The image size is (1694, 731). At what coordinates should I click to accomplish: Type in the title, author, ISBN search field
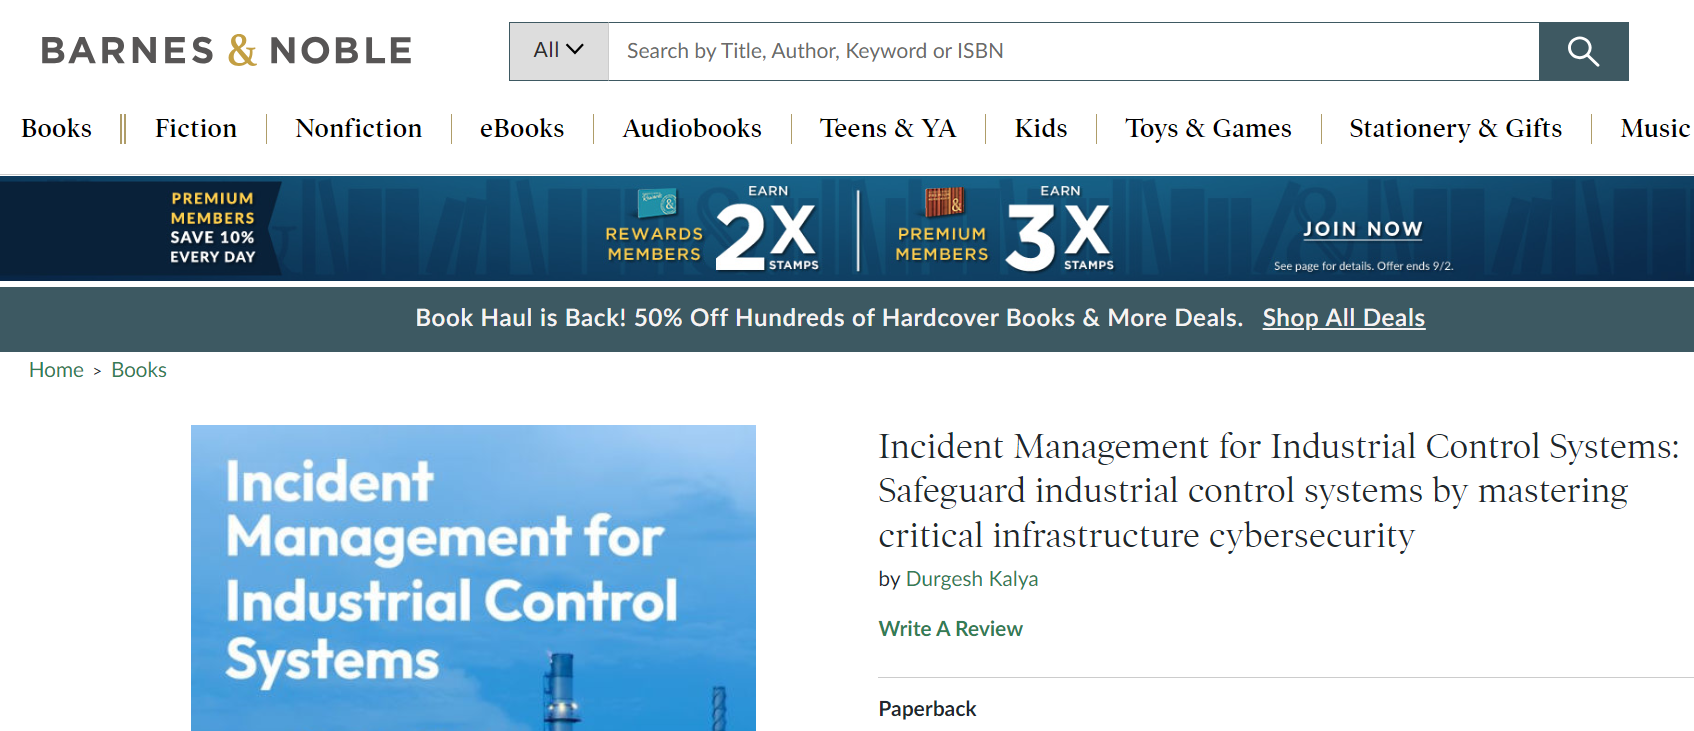coord(1072,51)
